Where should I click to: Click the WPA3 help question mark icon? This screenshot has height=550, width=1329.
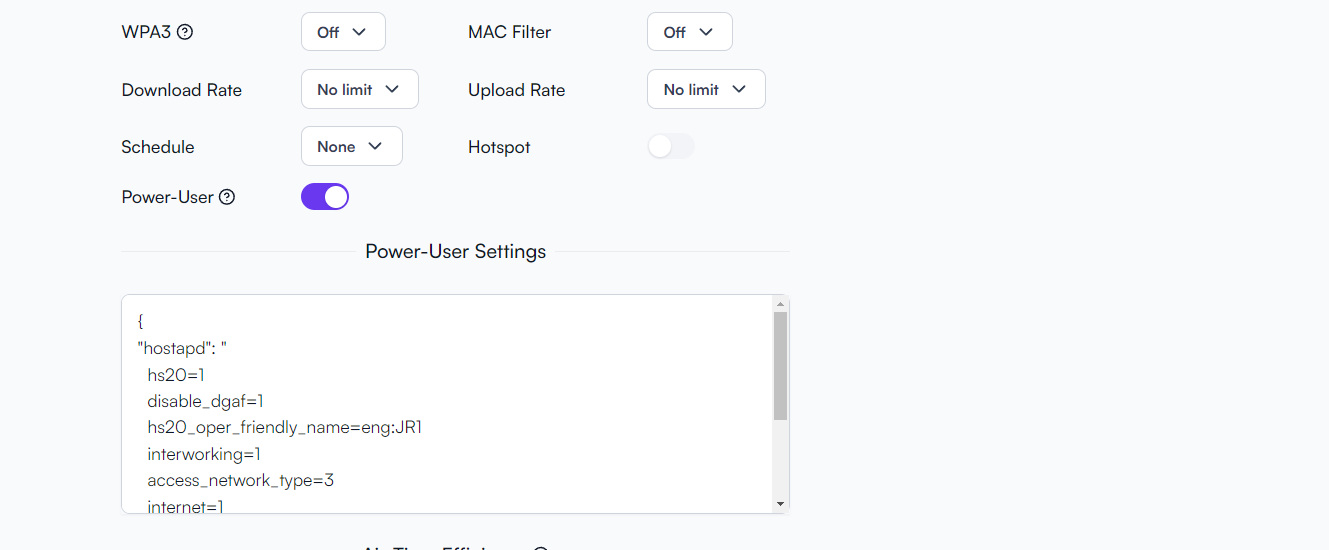[185, 32]
